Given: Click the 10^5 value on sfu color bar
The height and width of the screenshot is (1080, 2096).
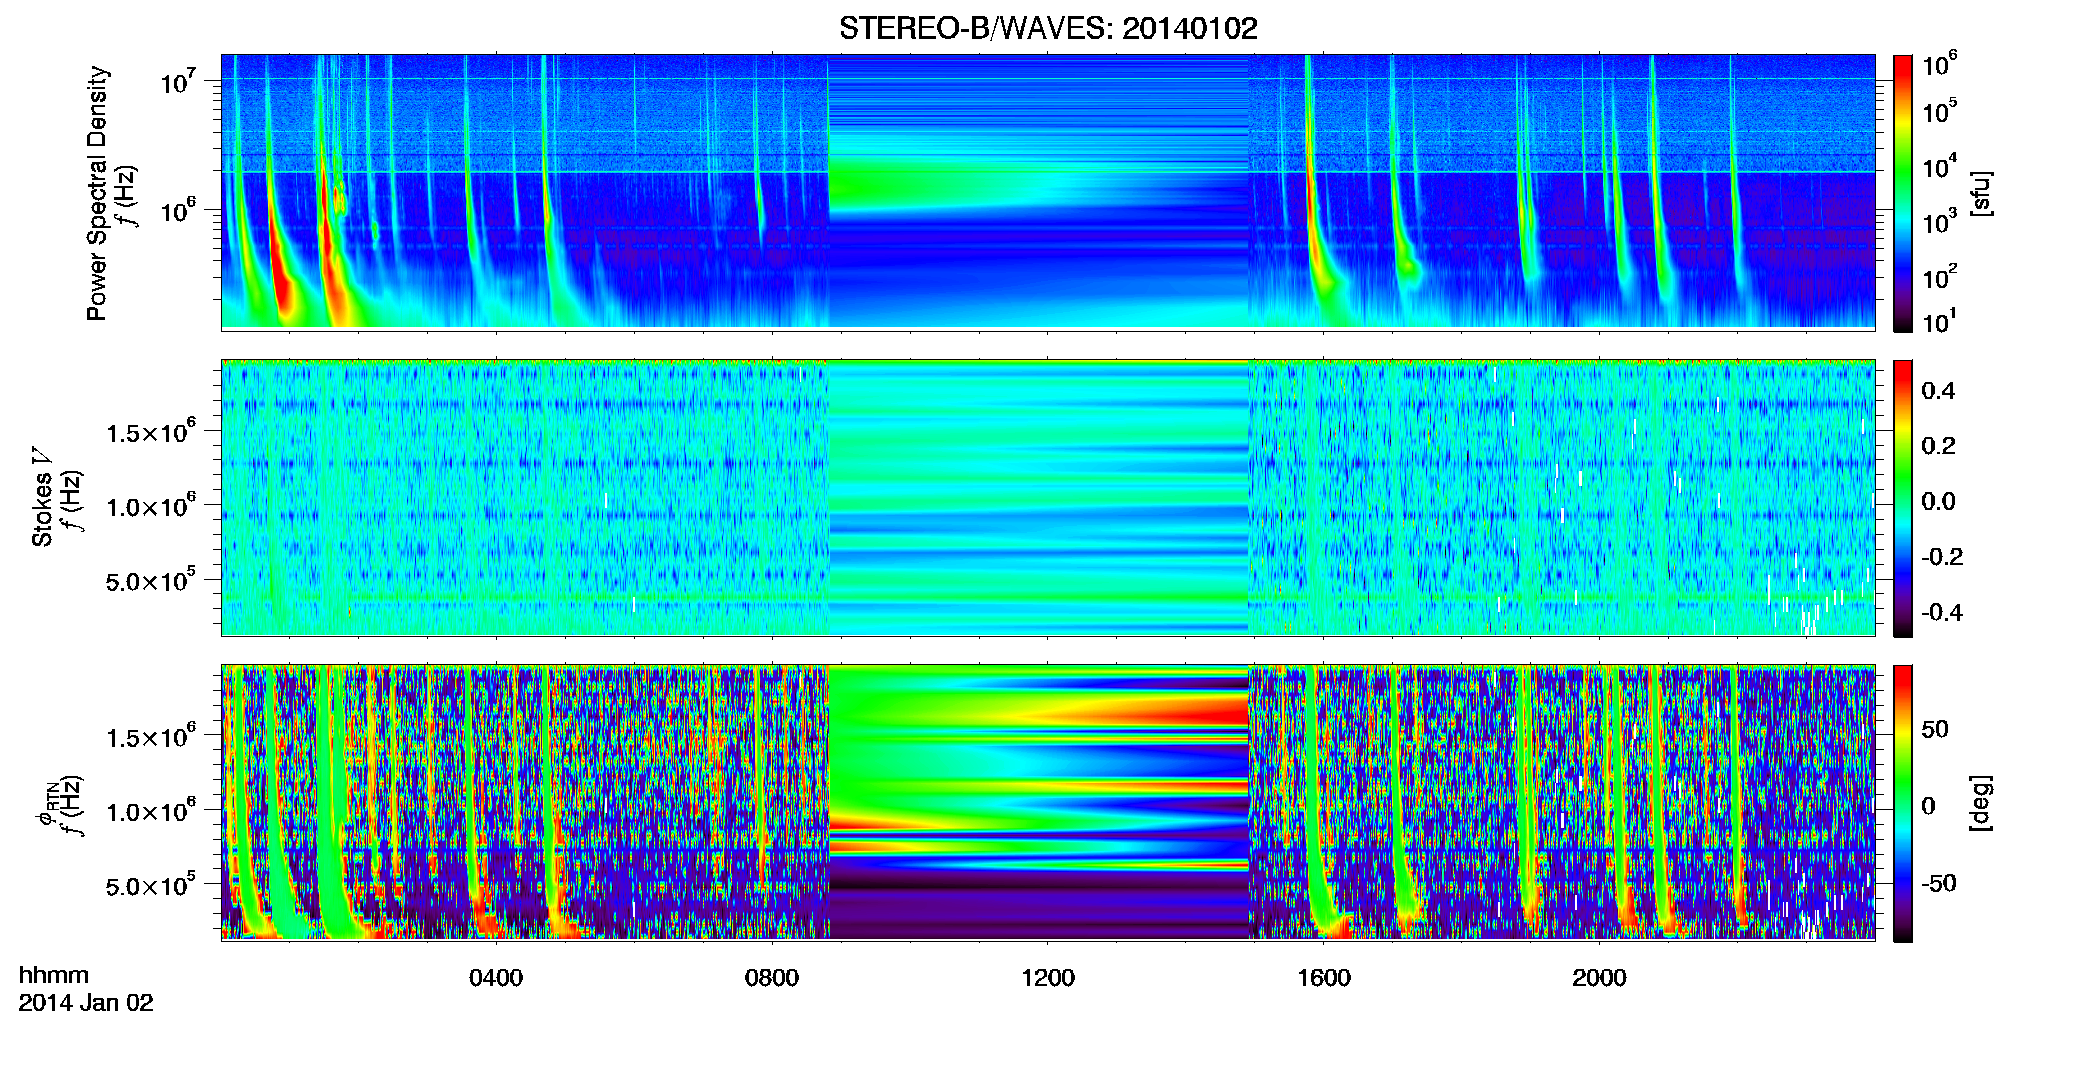Looking at the screenshot, I should tap(1939, 111).
